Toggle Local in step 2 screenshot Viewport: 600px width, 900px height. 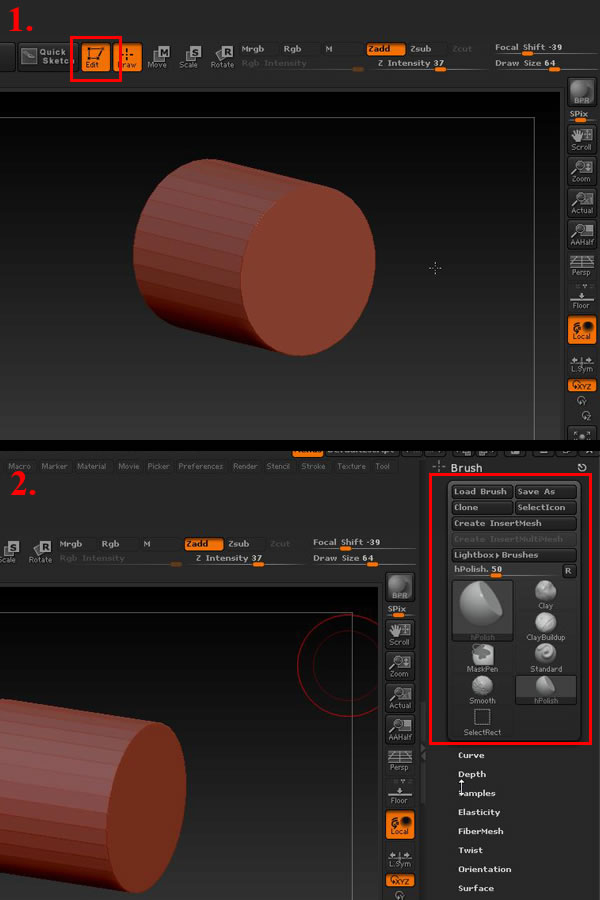coord(400,825)
